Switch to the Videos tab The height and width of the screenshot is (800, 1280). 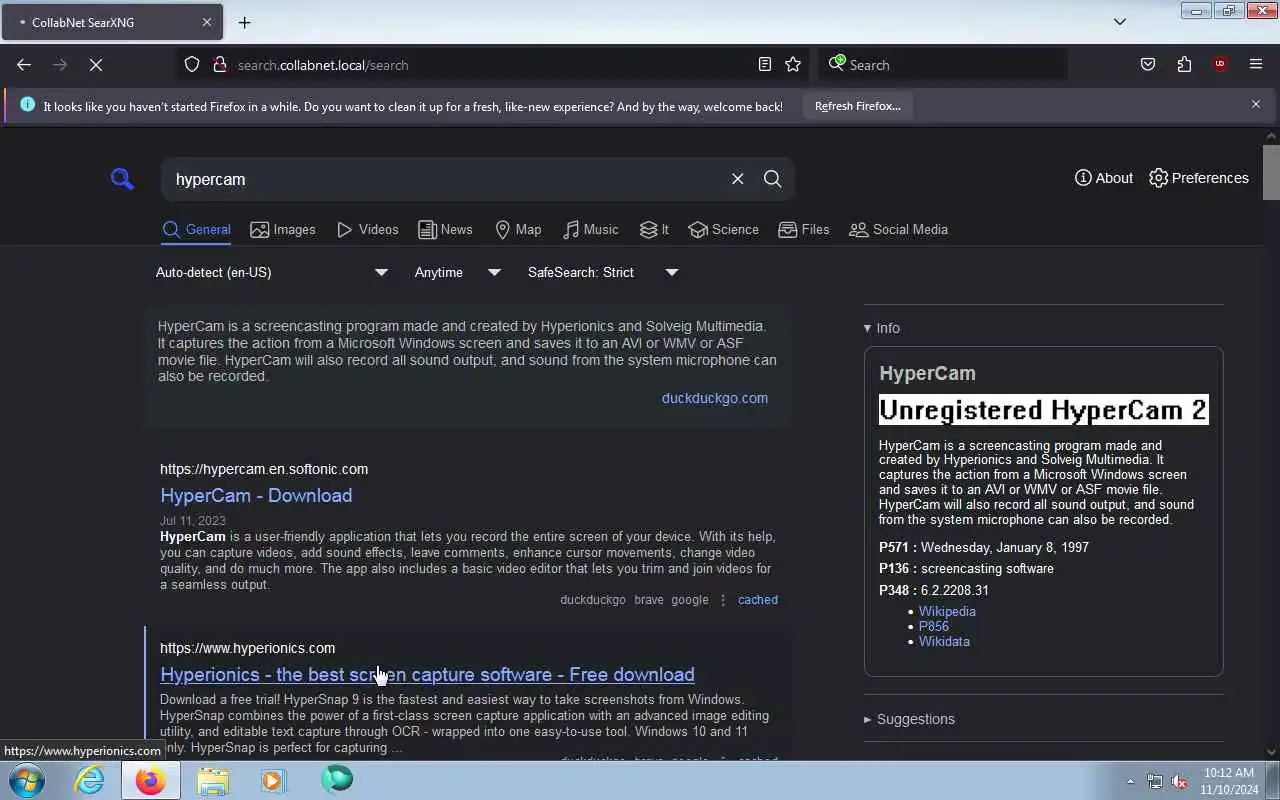(x=368, y=229)
